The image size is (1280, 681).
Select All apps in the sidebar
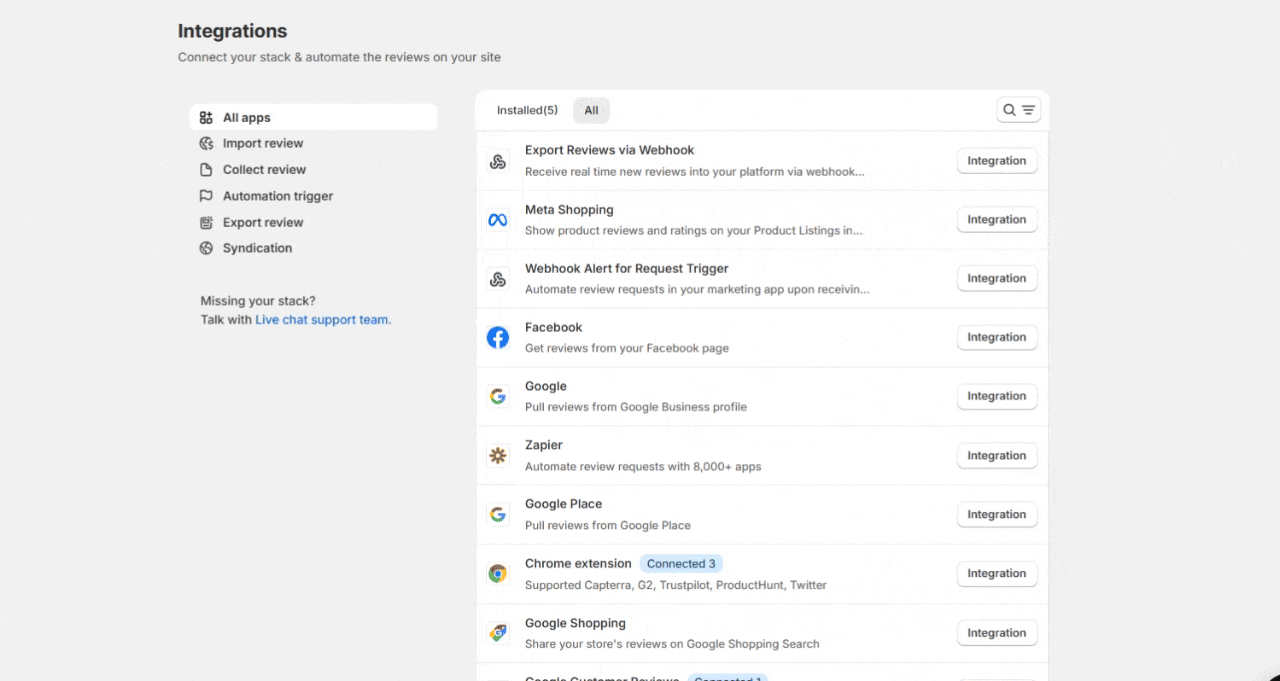click(x=246, y=118)
